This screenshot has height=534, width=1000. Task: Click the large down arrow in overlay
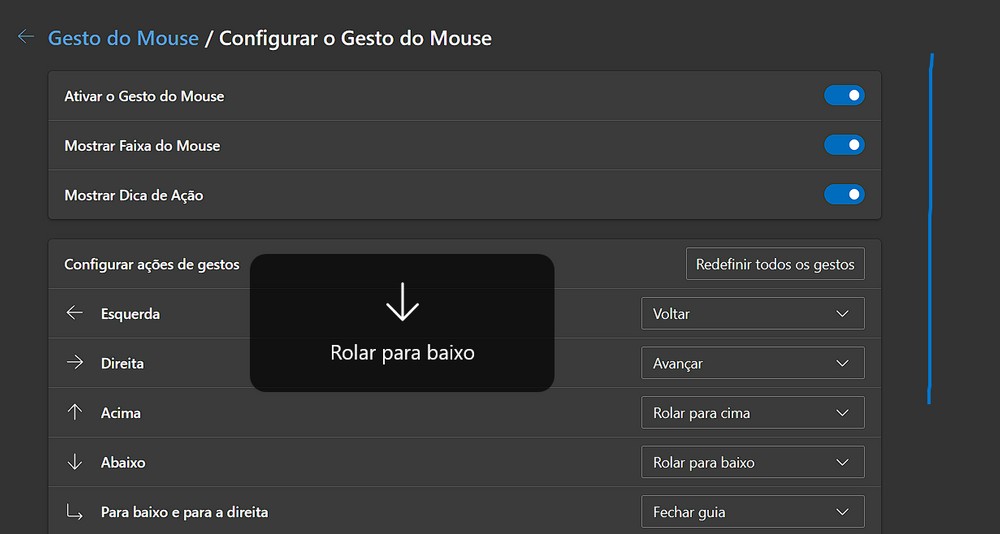coord(402,301)
